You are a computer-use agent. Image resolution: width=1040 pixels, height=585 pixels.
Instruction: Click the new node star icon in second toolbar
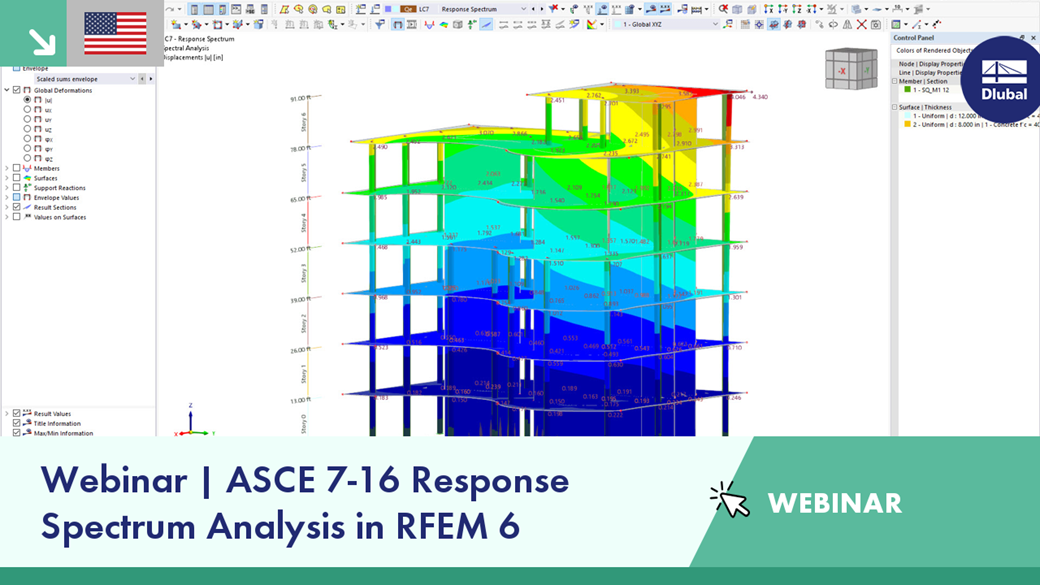176,25
